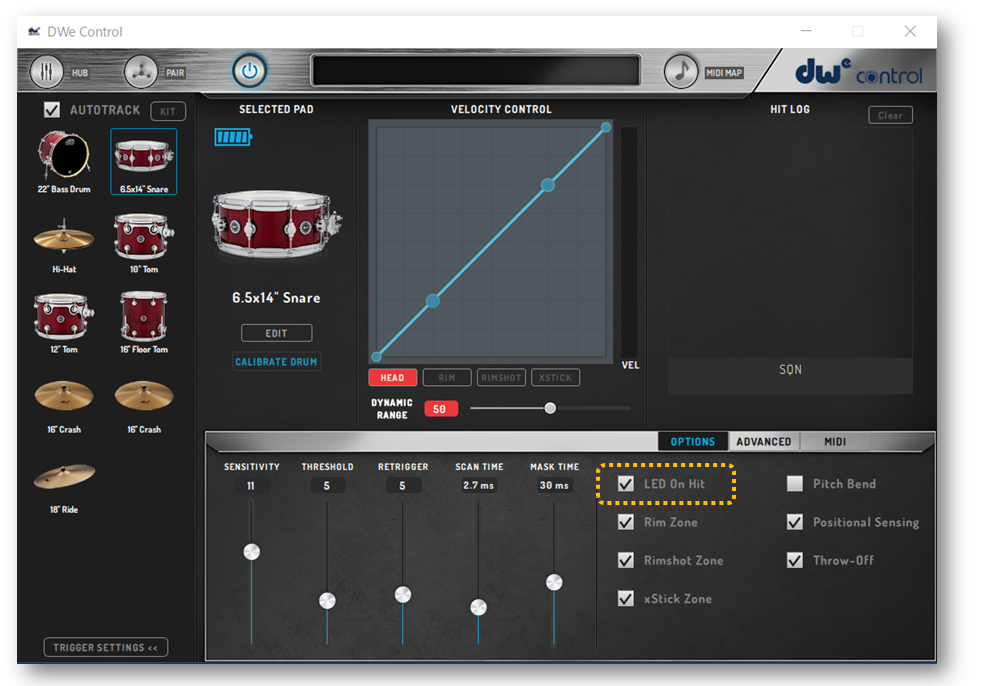Click the PAIR label

pos(176,73)
